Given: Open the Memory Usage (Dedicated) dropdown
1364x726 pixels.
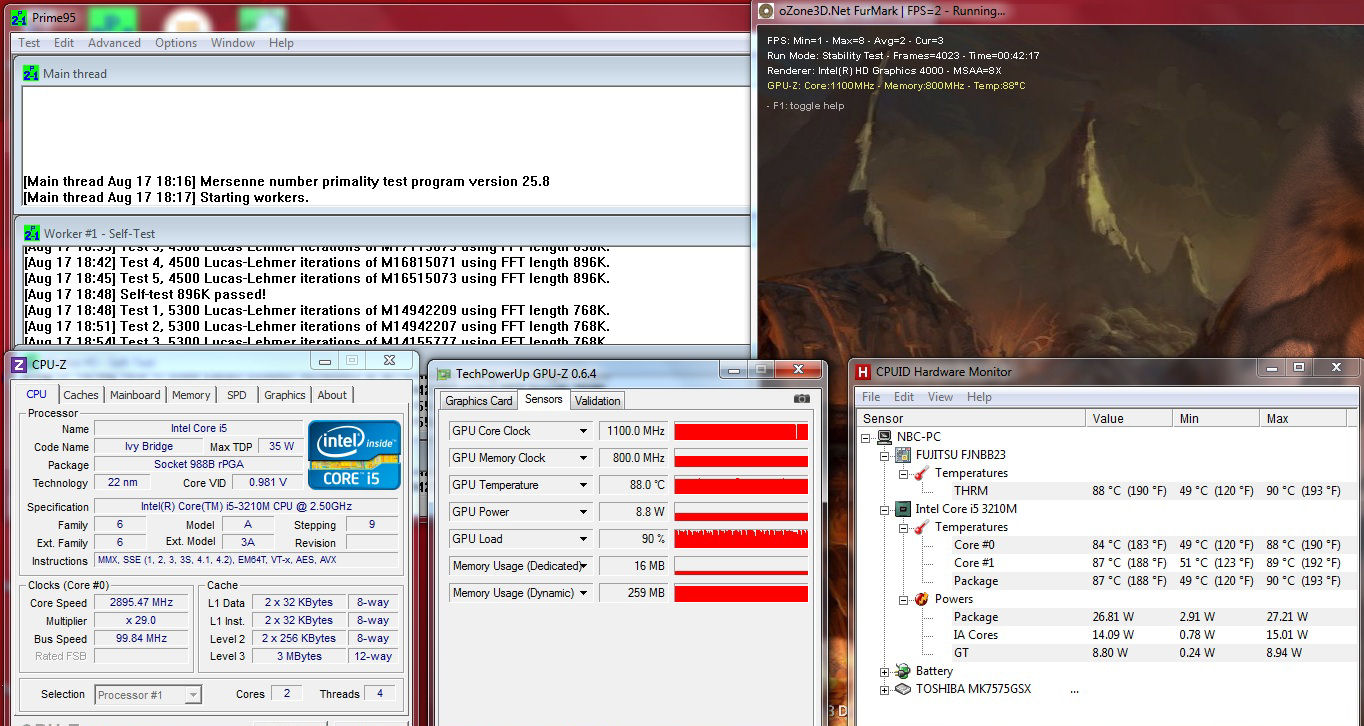Looking at the screenshot, I should coord(584,566).
